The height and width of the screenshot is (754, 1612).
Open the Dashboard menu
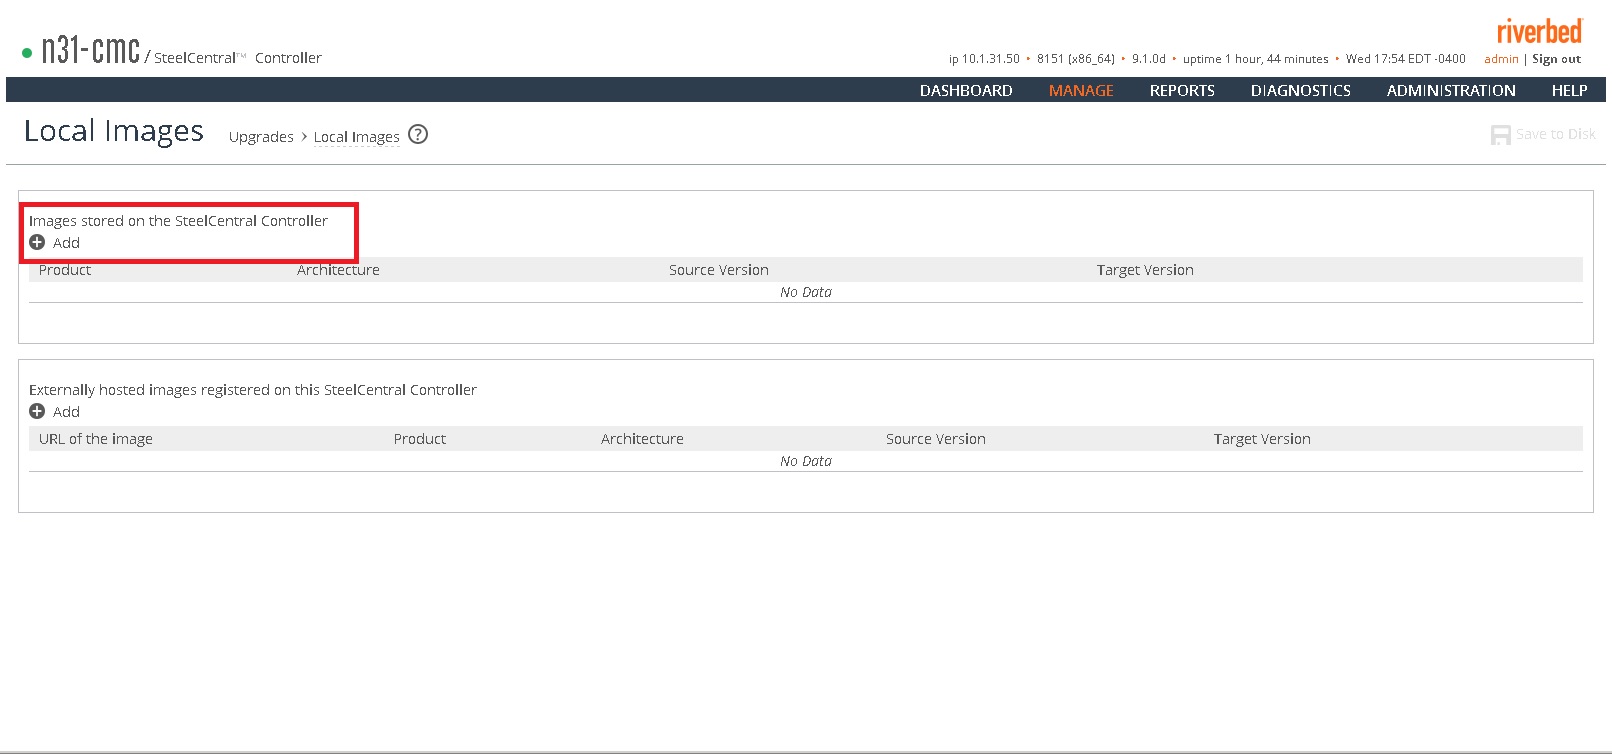965,90
